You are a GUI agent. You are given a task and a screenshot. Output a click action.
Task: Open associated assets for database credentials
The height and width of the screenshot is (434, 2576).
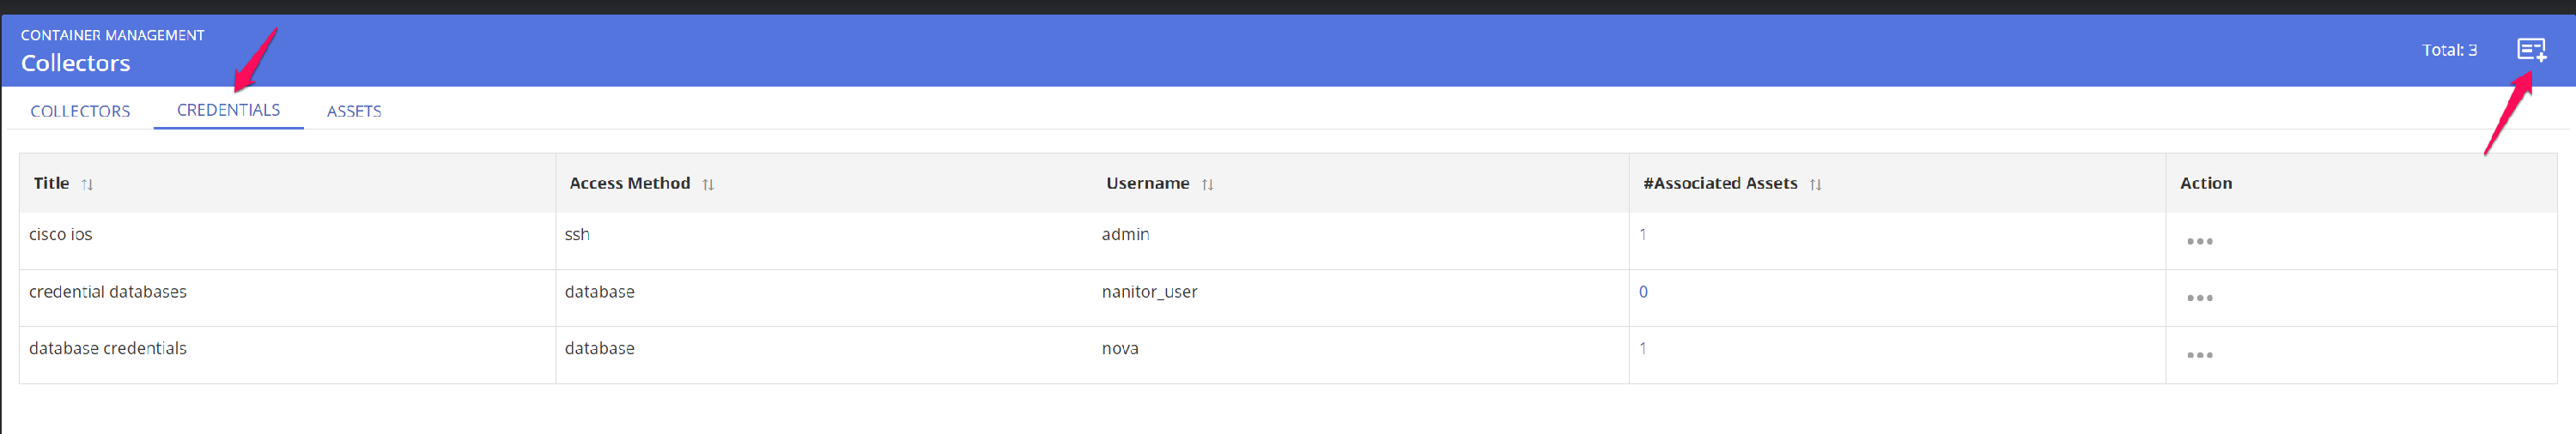1642,348
